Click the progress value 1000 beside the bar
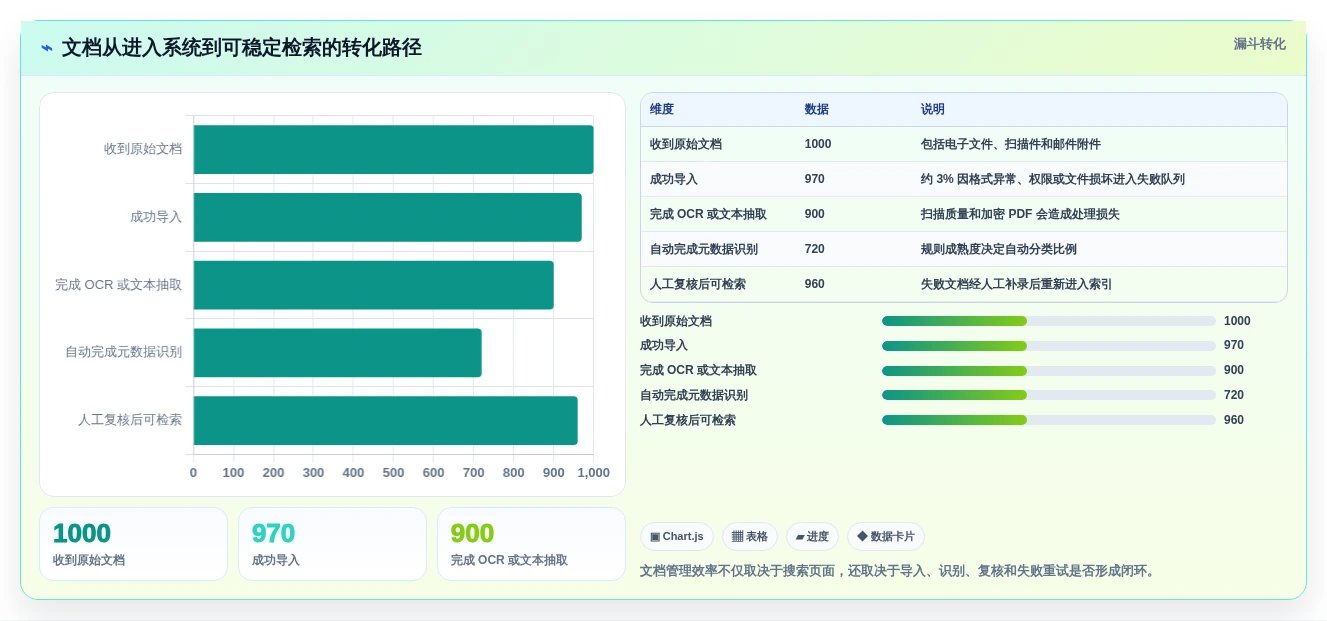Screen dimensions: 1327x621 pyautogui.click(x=1237, y=321)
